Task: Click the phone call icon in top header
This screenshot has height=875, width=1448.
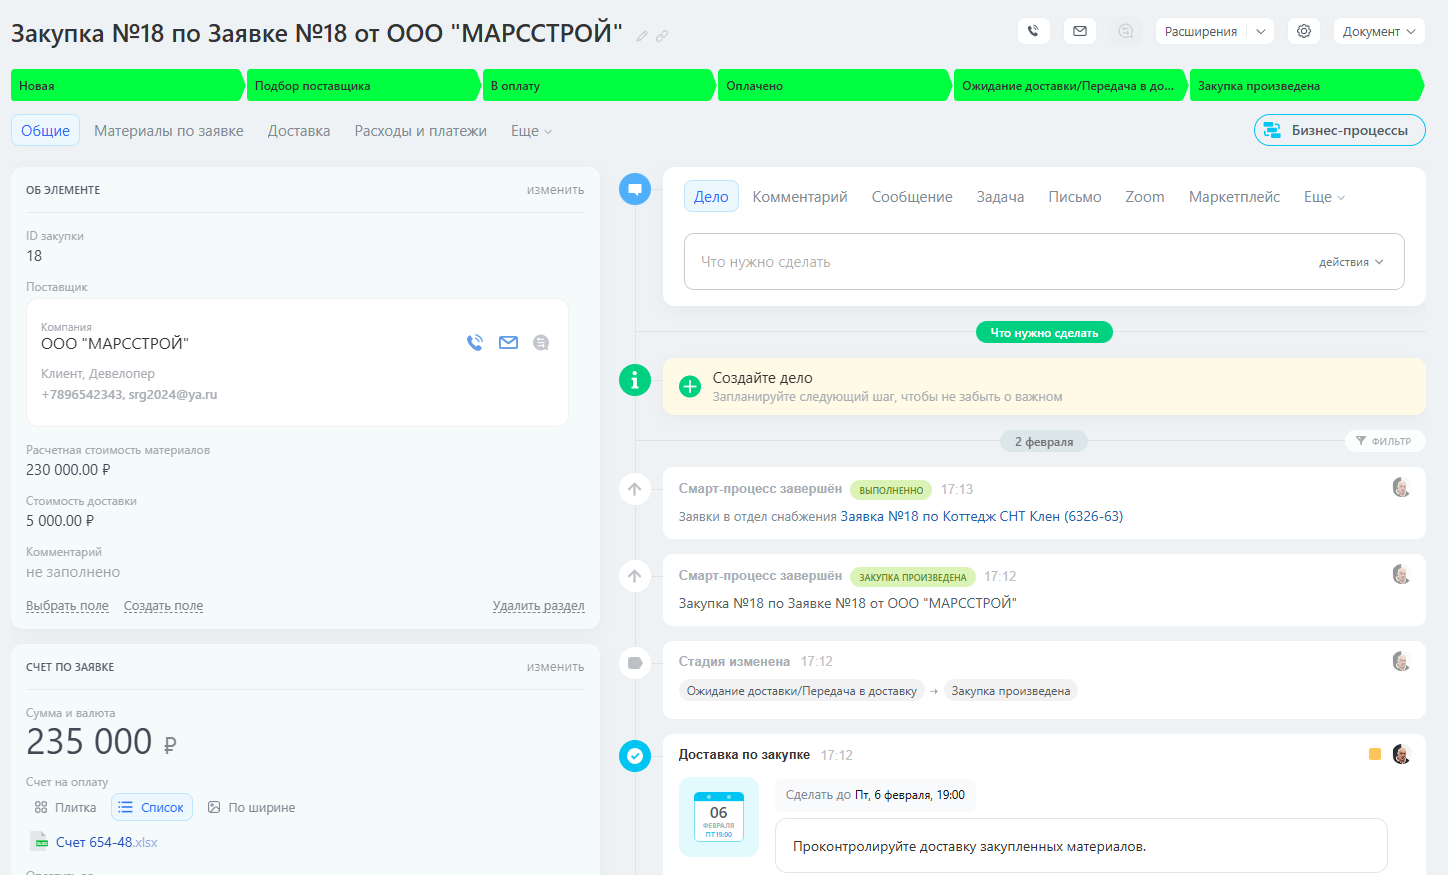Action: [x=1033, y=31]
